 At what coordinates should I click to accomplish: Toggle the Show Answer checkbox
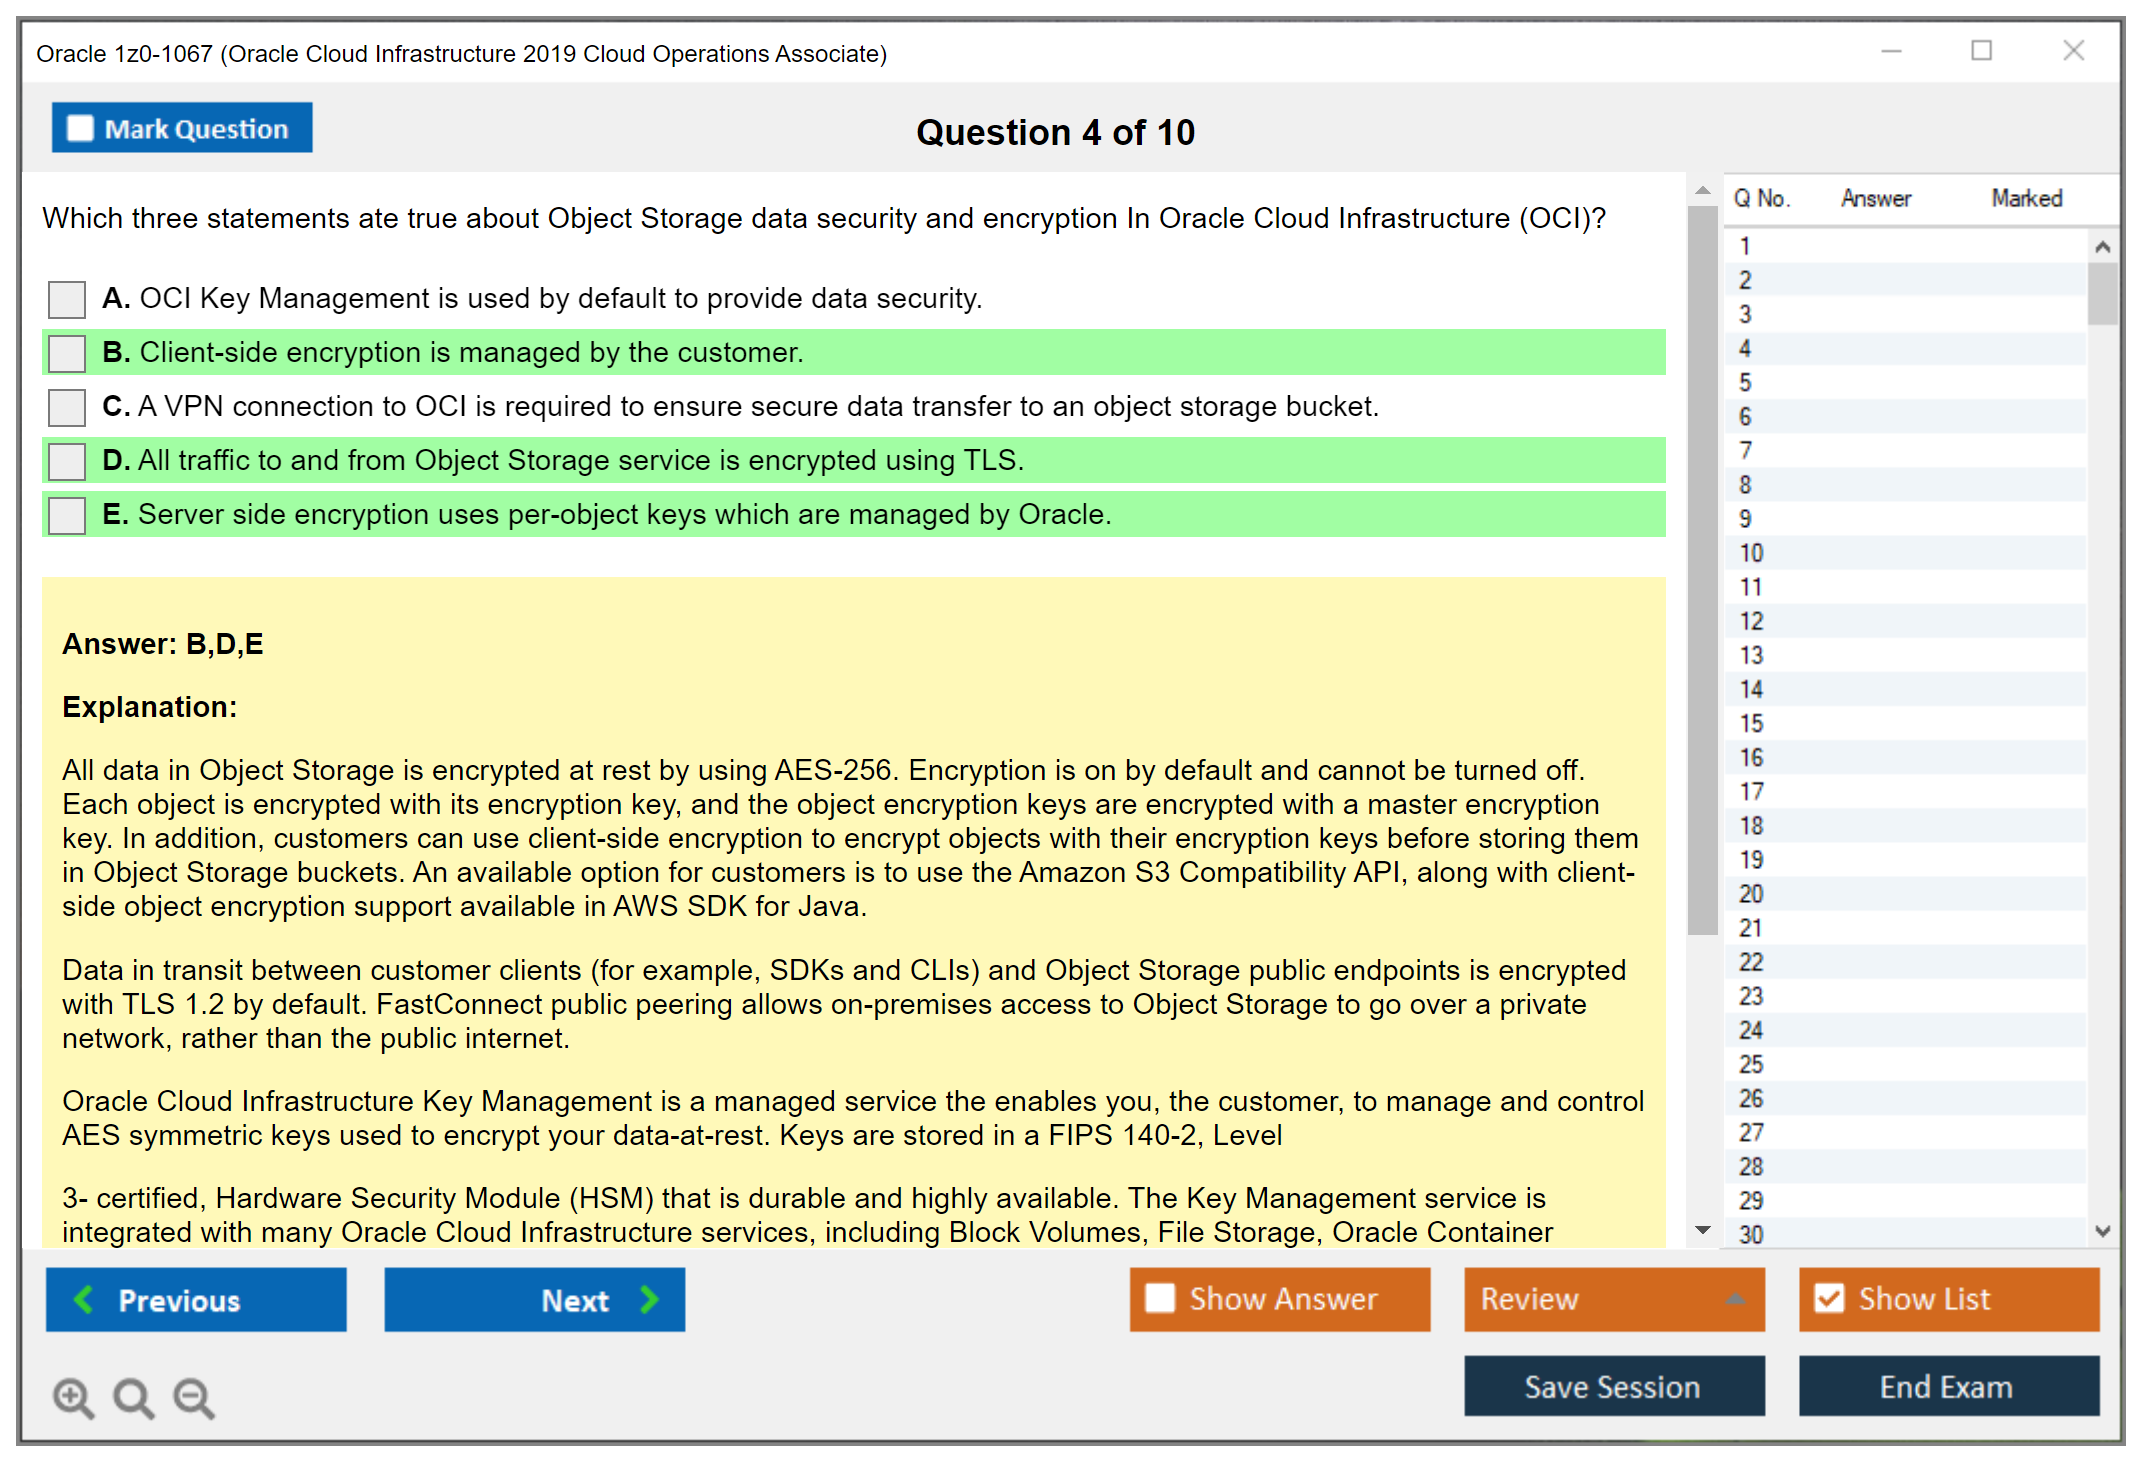click(x=1160, y=1298)
